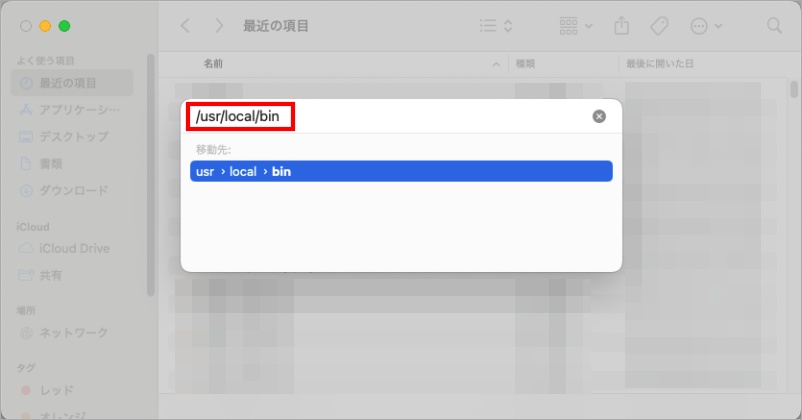
Task: Select ネットワーク in the sidebar
Action: (x=73, y=332)
